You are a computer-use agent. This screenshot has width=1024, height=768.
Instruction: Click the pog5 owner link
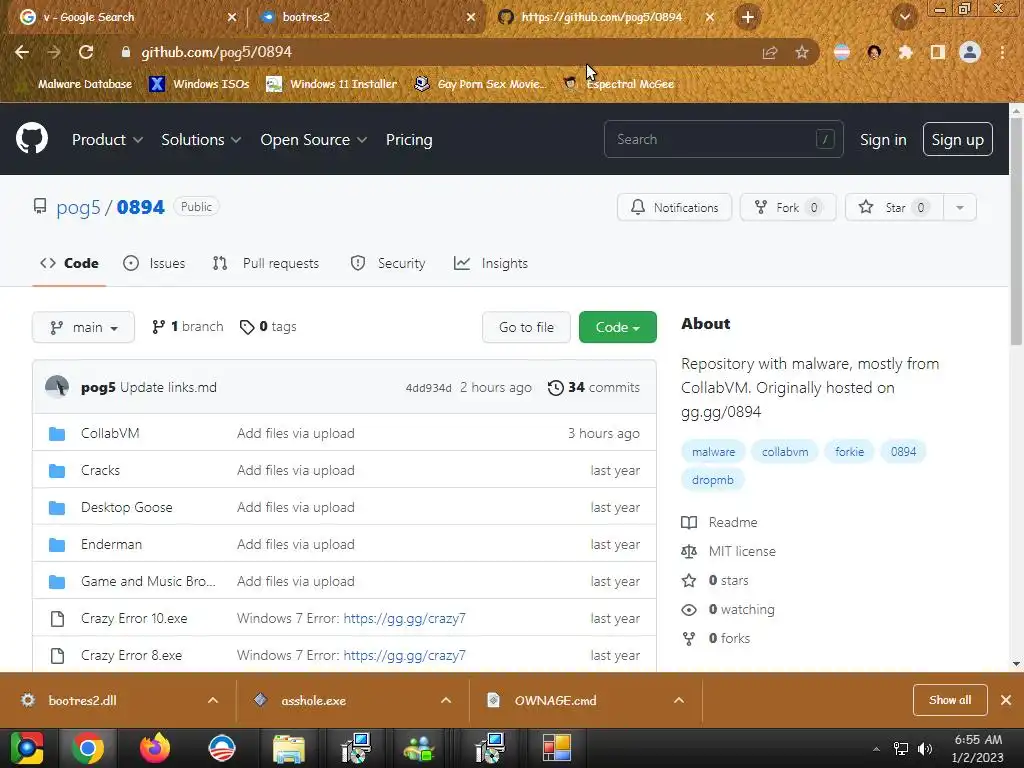78,207
